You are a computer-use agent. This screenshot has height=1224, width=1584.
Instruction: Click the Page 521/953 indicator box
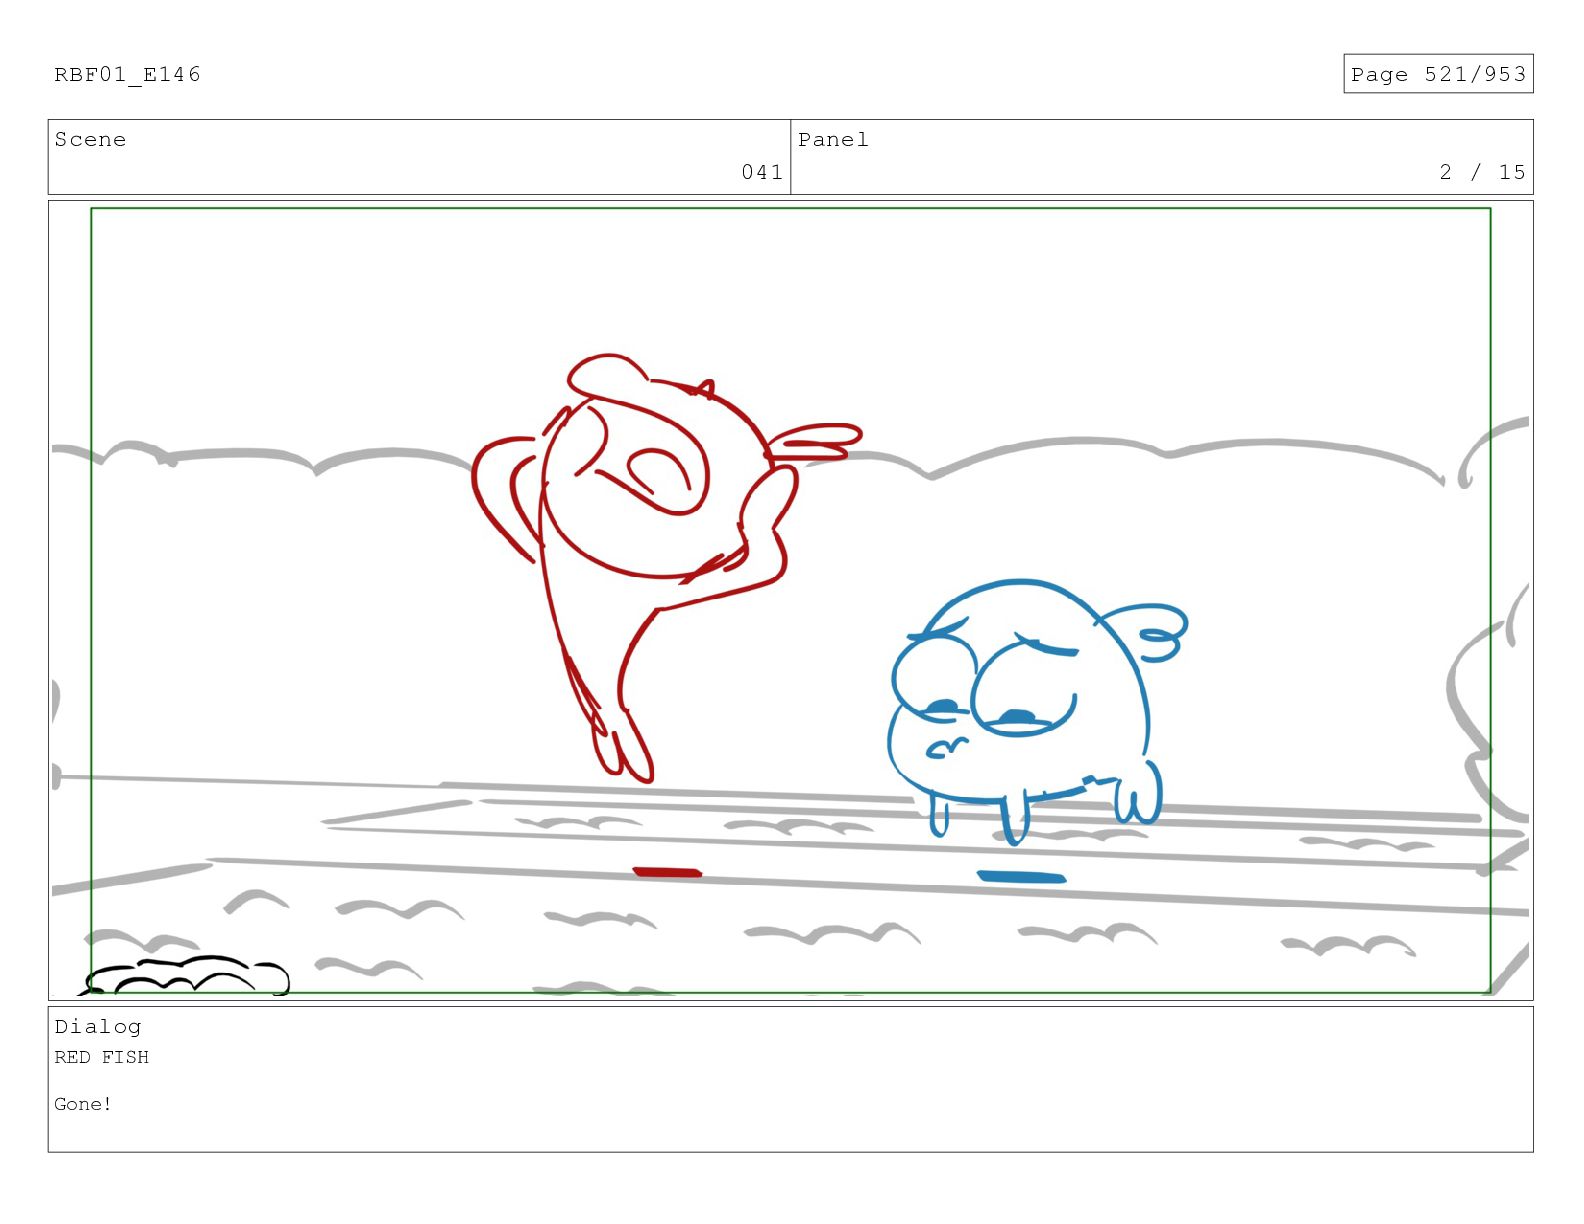(1437, 74)
